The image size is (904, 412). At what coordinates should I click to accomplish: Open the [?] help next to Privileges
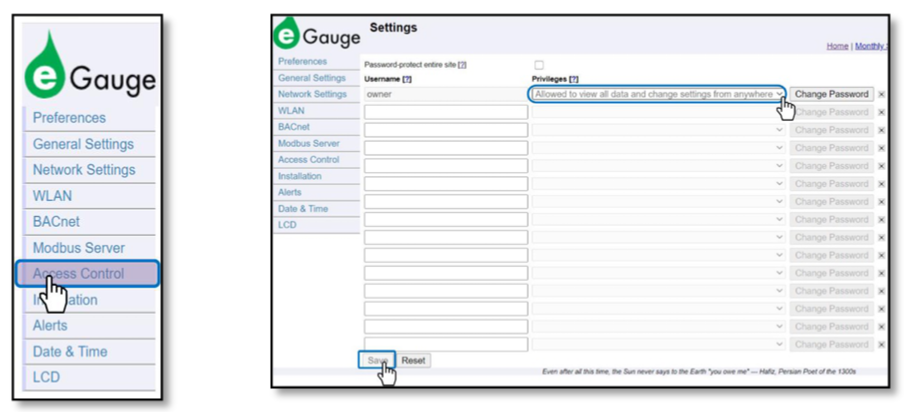pos(574,79)
